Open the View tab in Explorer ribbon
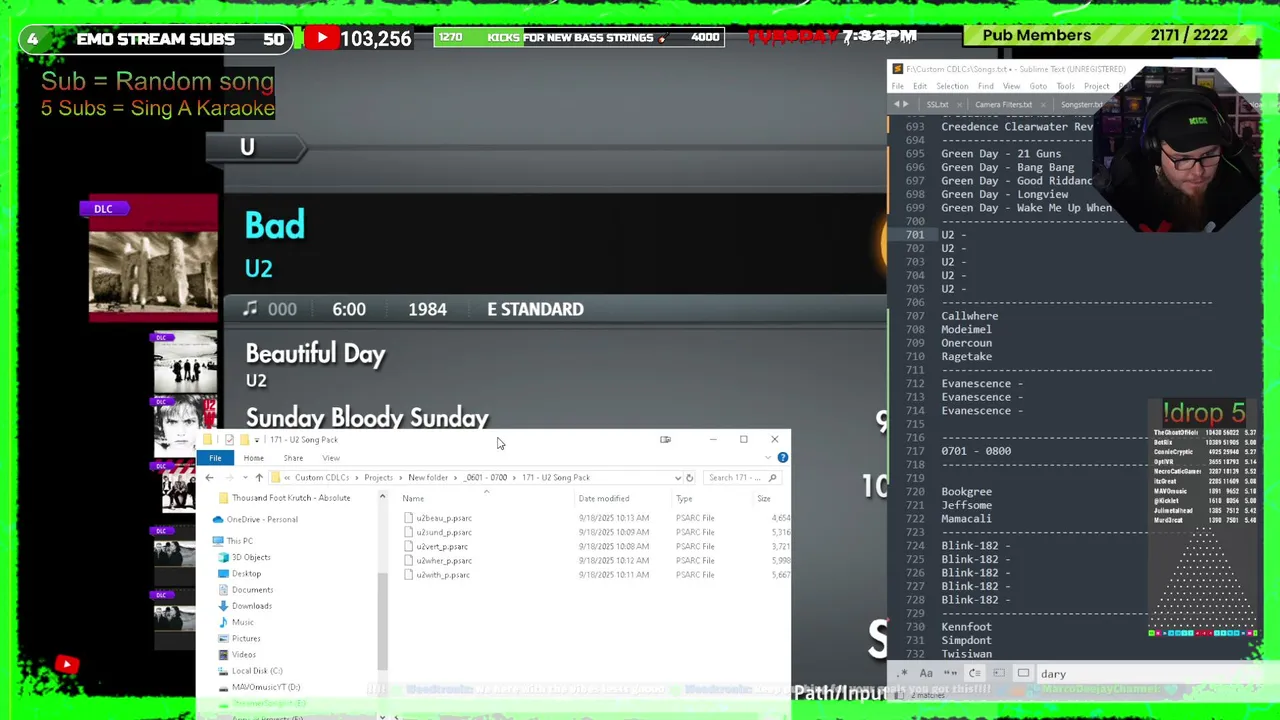Screen dimensions: 1280x720 pos(330,458)
